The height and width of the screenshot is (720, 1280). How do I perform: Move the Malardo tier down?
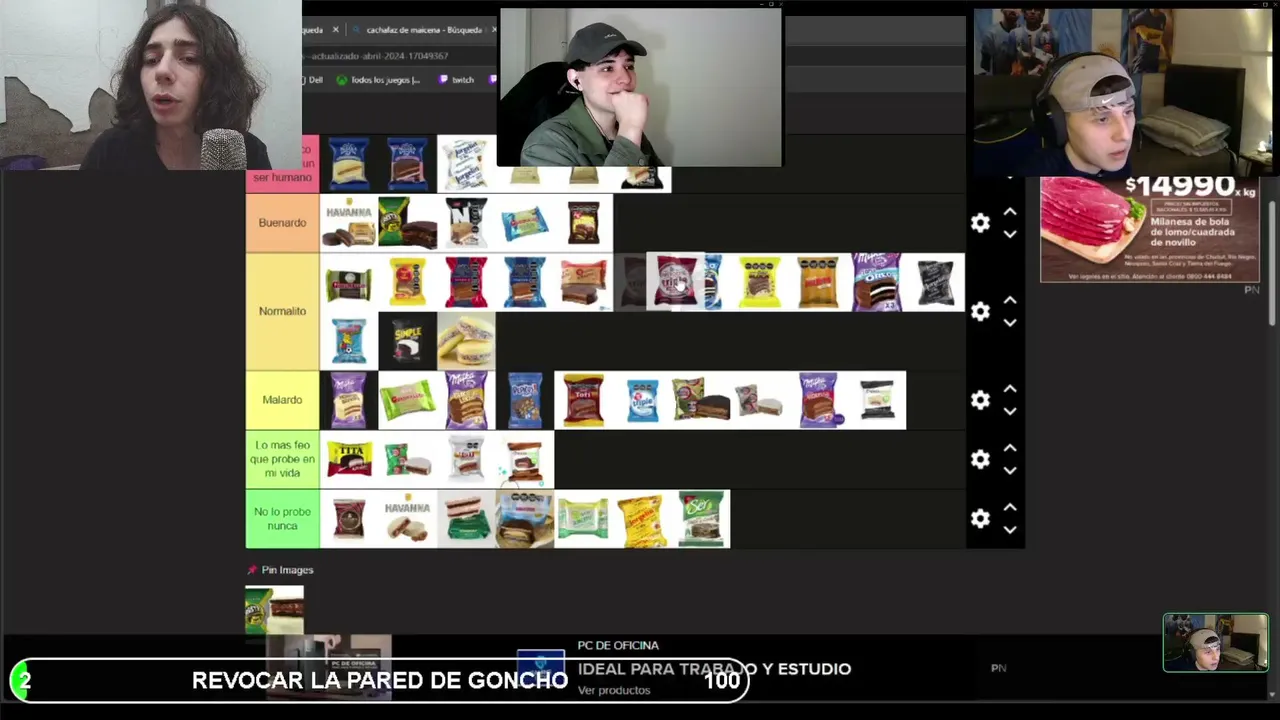point(1010,411)
